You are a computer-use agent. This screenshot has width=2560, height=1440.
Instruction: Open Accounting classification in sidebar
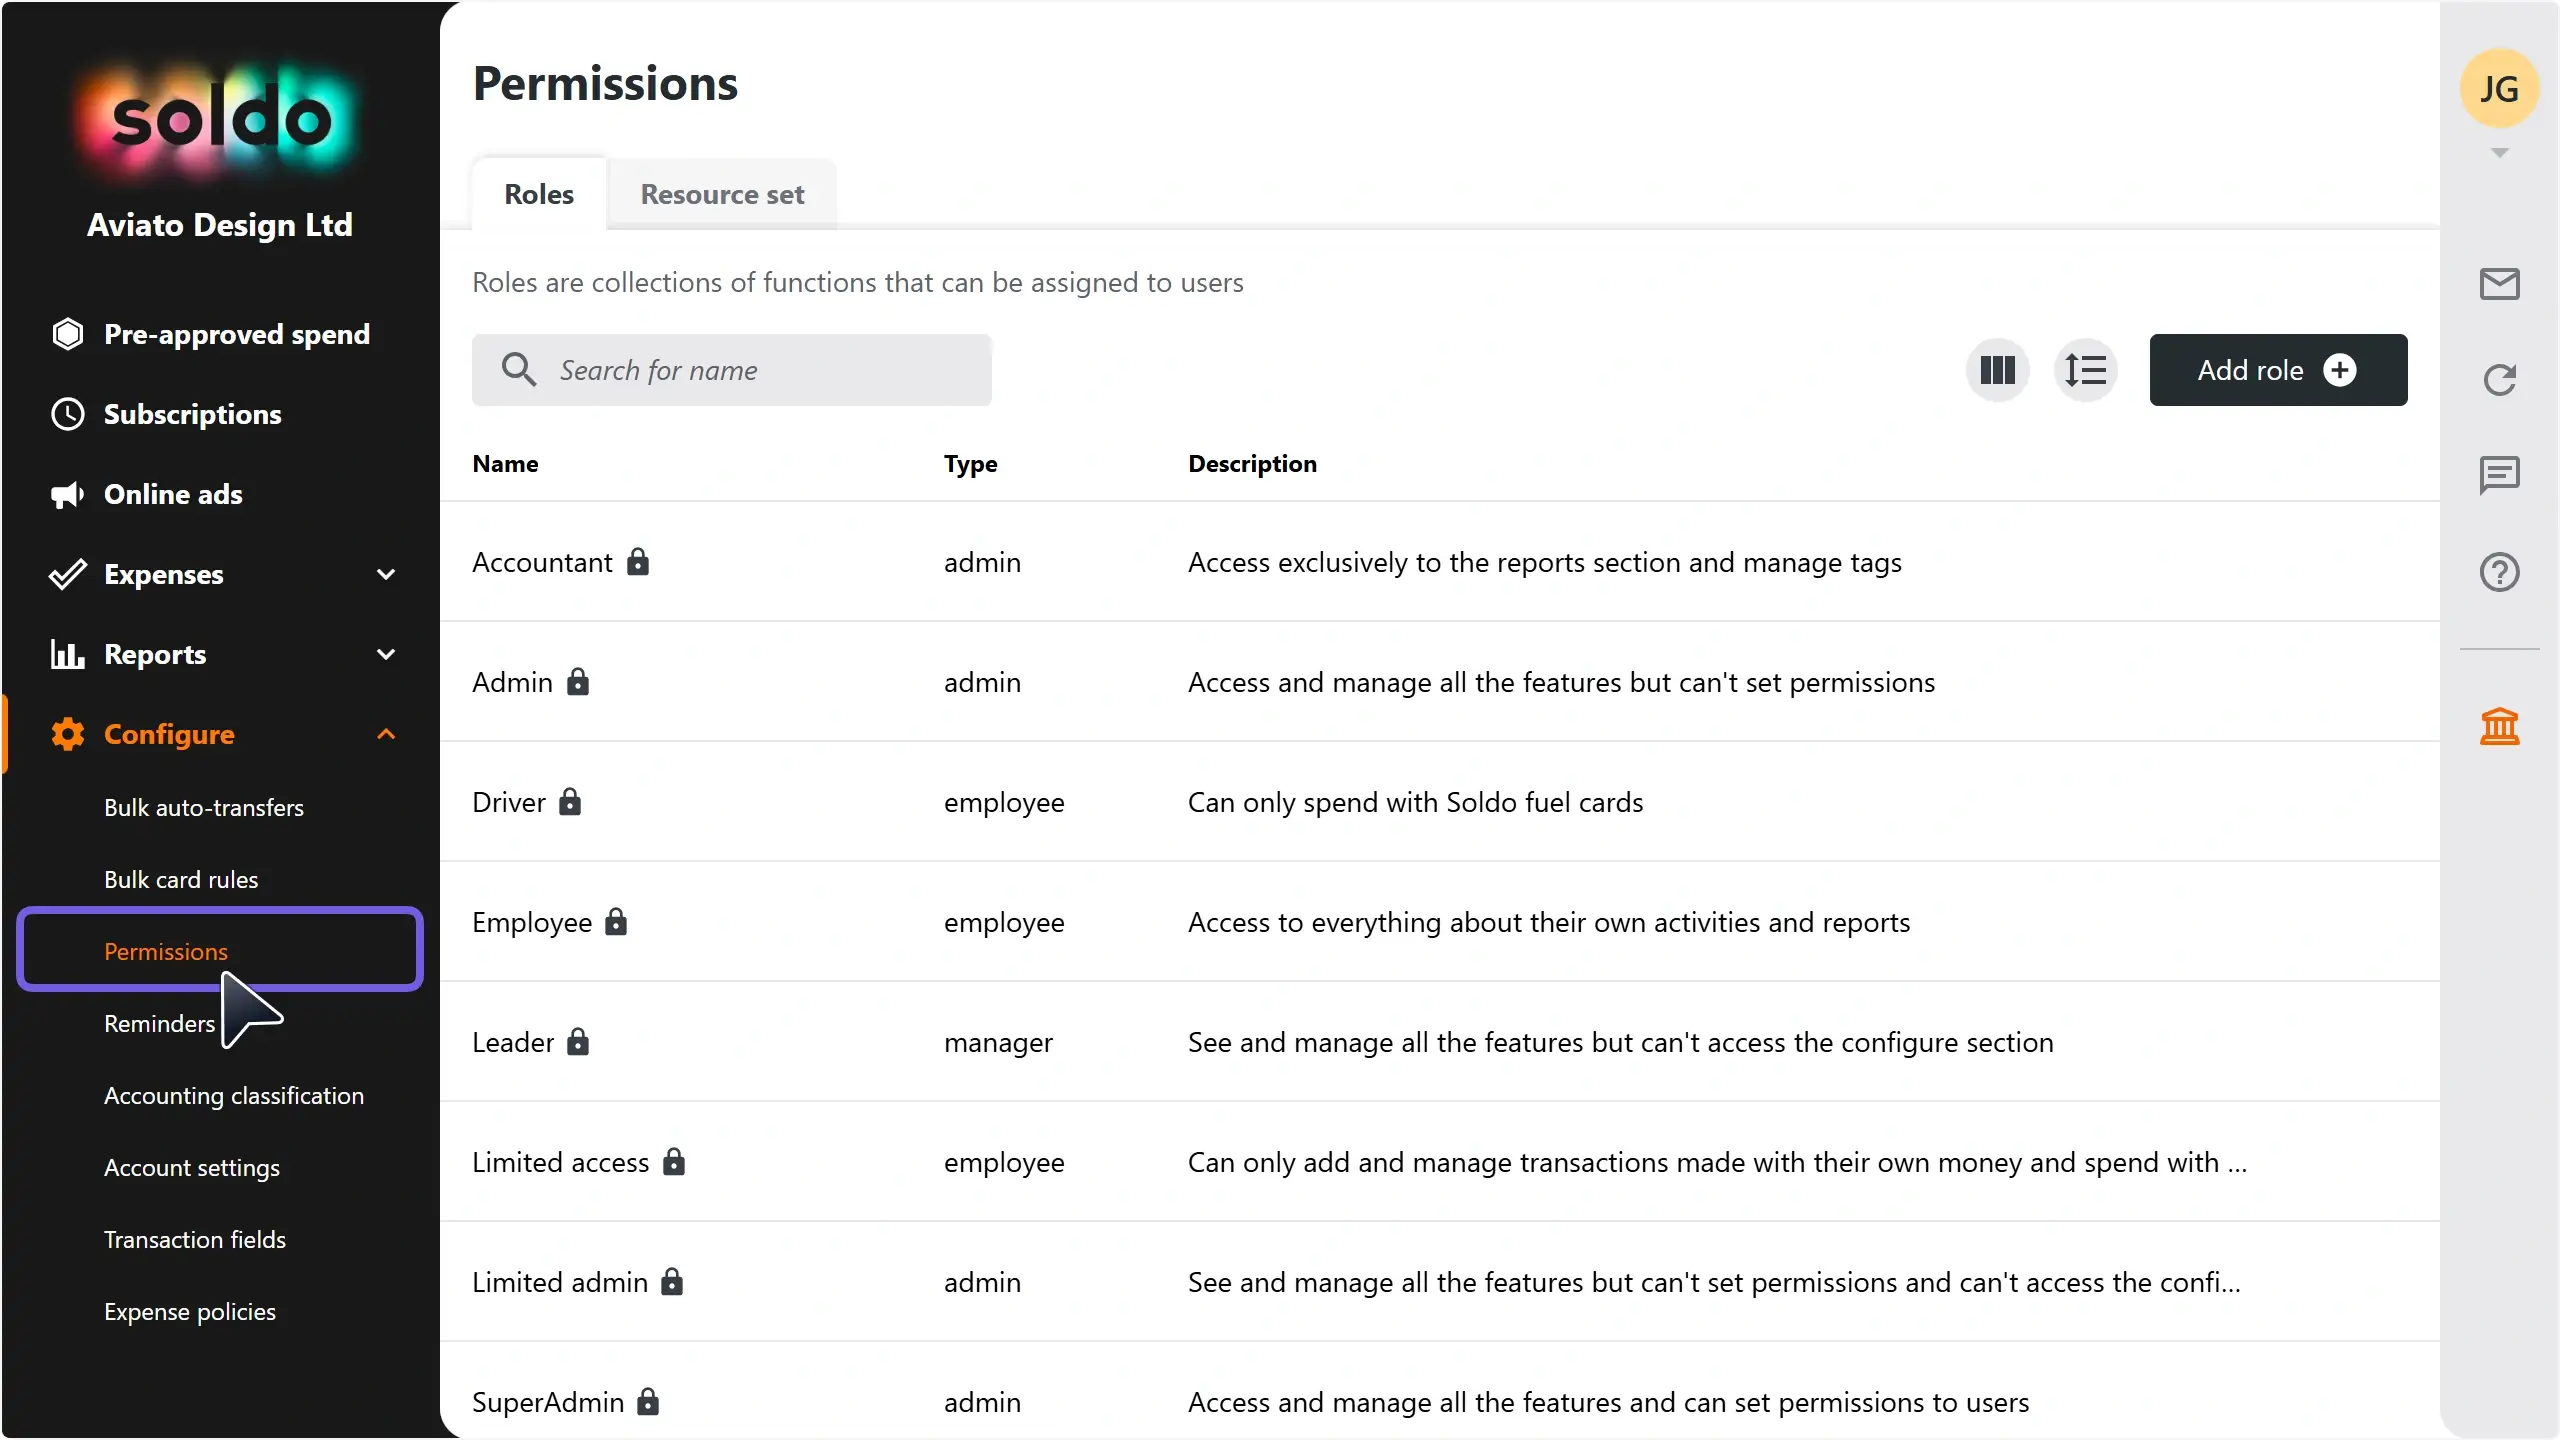[234, 1095]
